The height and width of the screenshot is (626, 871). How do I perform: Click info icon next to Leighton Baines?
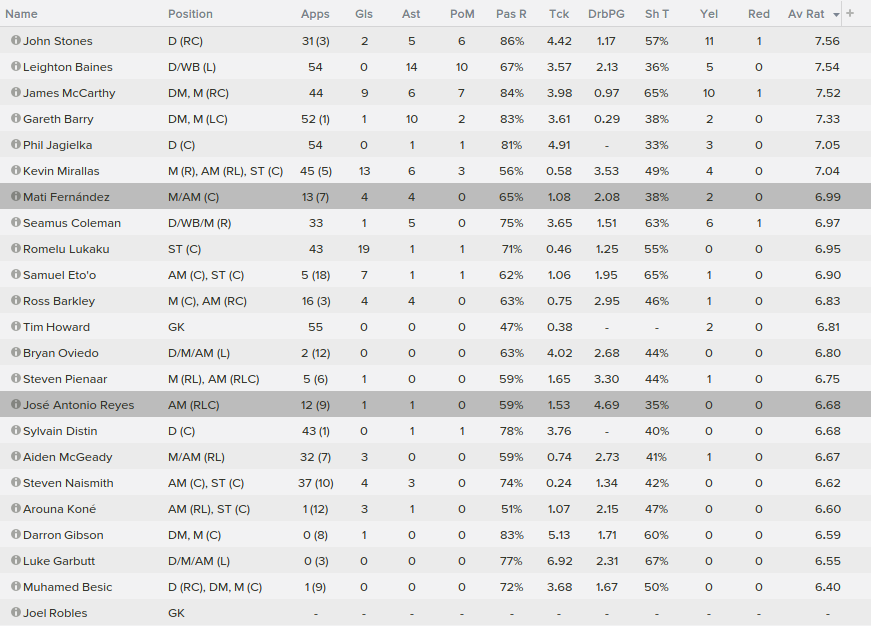point(16,66)
